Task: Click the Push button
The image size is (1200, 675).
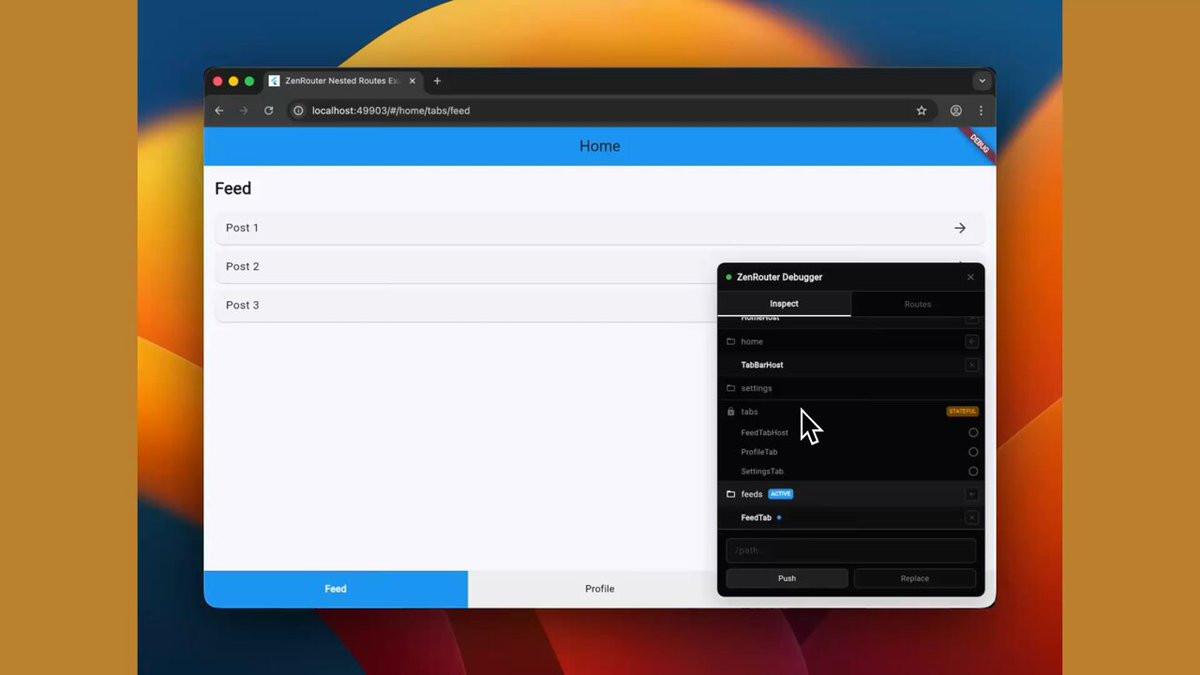Action: point(787,578)
